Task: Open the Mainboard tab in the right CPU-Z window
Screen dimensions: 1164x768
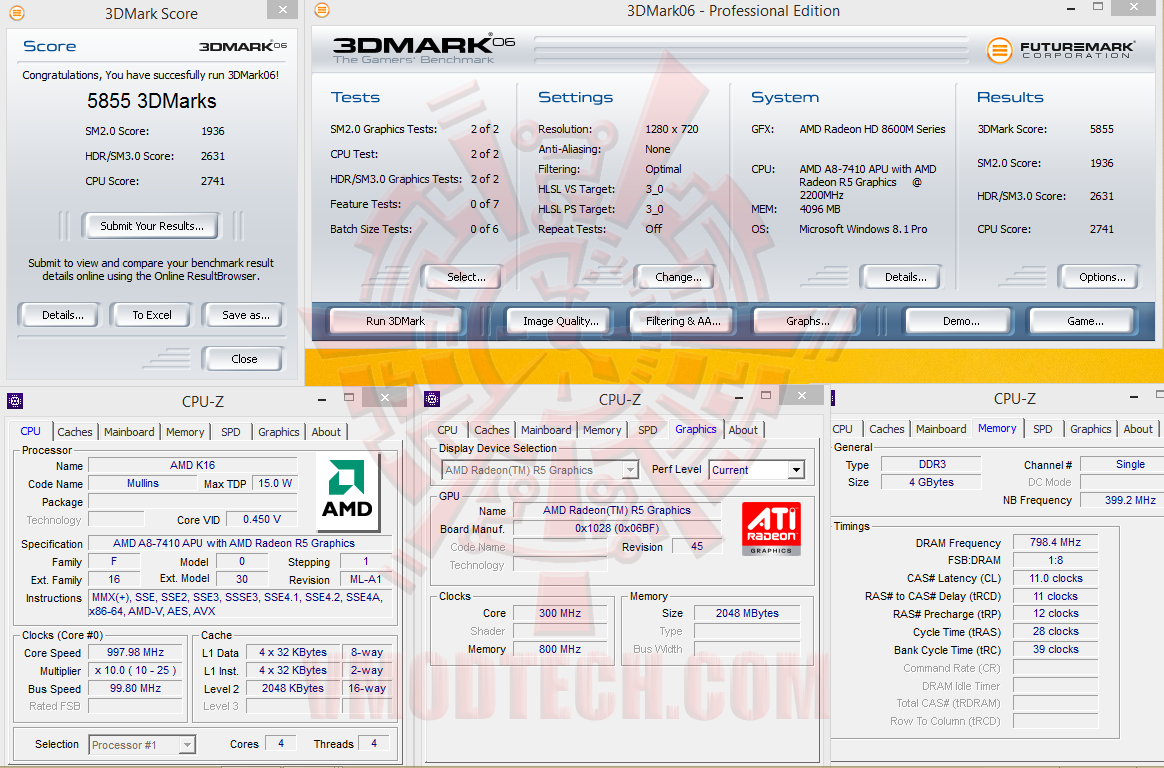Action: [941, 429]
